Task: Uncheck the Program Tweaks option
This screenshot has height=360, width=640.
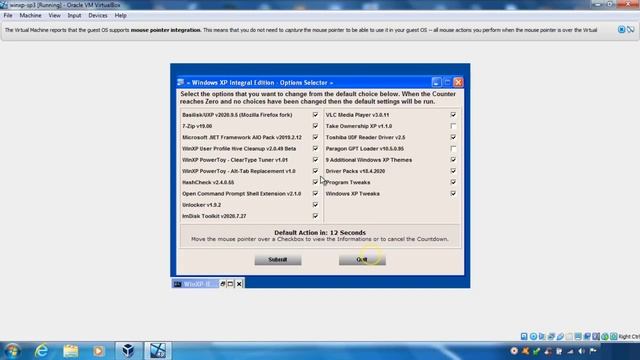Action: (x=453, y=182)
